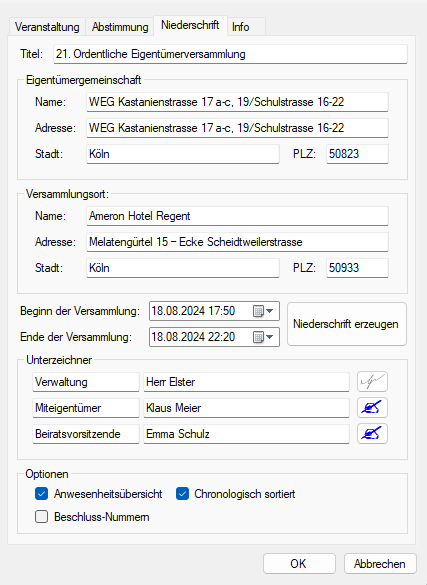The height and width of the screenshot is (585, 427).
Task: Click into the Titel text field
Action: coord(230,54)
